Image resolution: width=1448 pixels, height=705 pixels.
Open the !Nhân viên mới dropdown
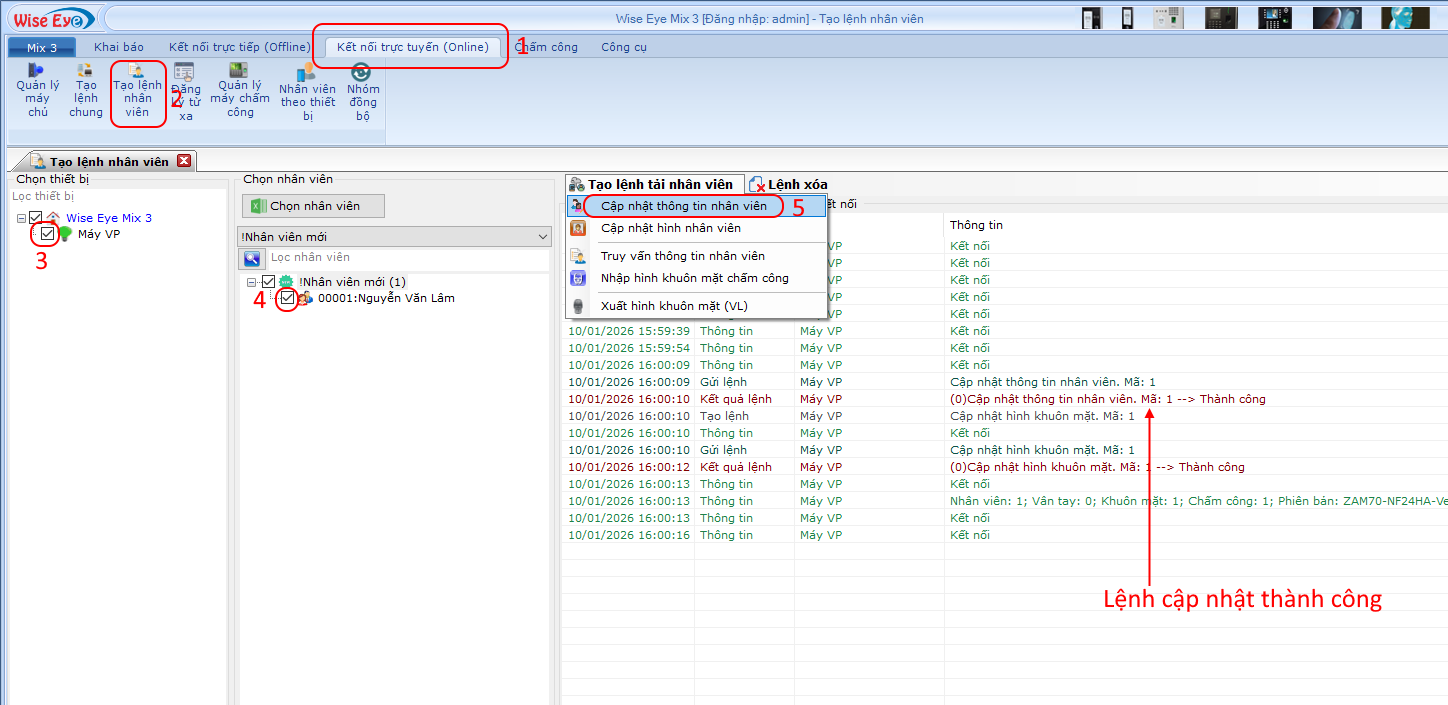tap(542, 236)
